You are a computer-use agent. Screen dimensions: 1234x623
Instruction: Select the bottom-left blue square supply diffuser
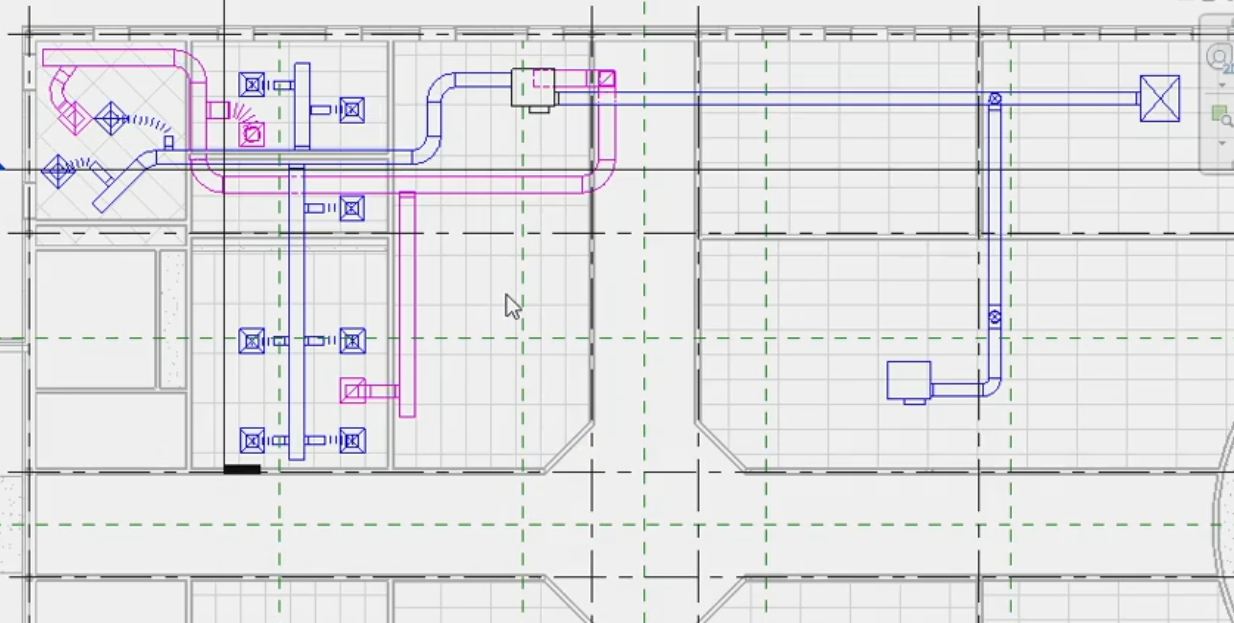tap(252, 440)
